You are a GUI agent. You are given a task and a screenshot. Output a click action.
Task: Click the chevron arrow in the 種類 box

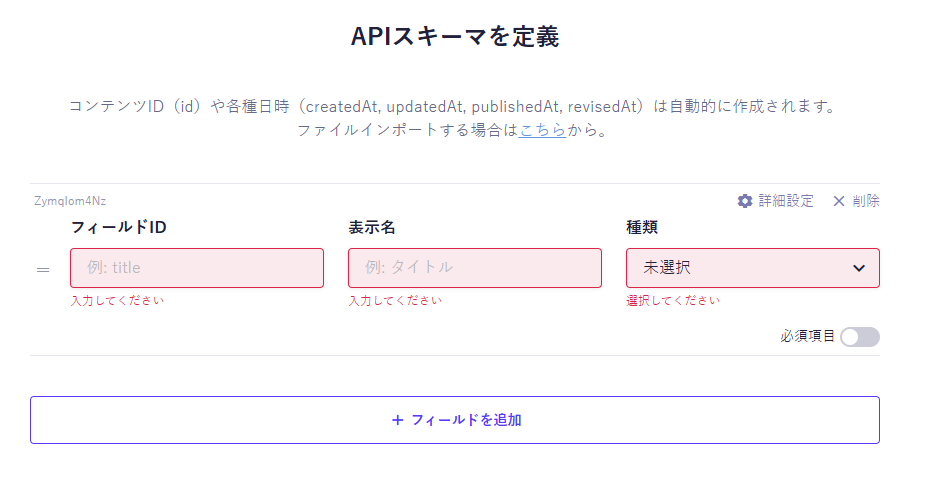point(858,268)
